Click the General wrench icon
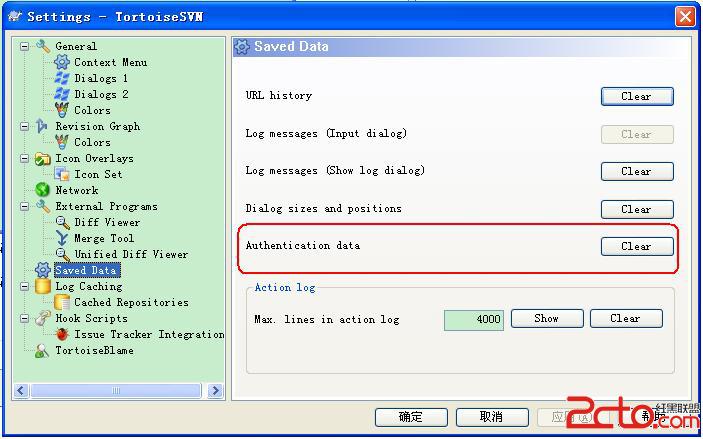The width and height of the screenshot is (703, 439). [x=43, y=46]
